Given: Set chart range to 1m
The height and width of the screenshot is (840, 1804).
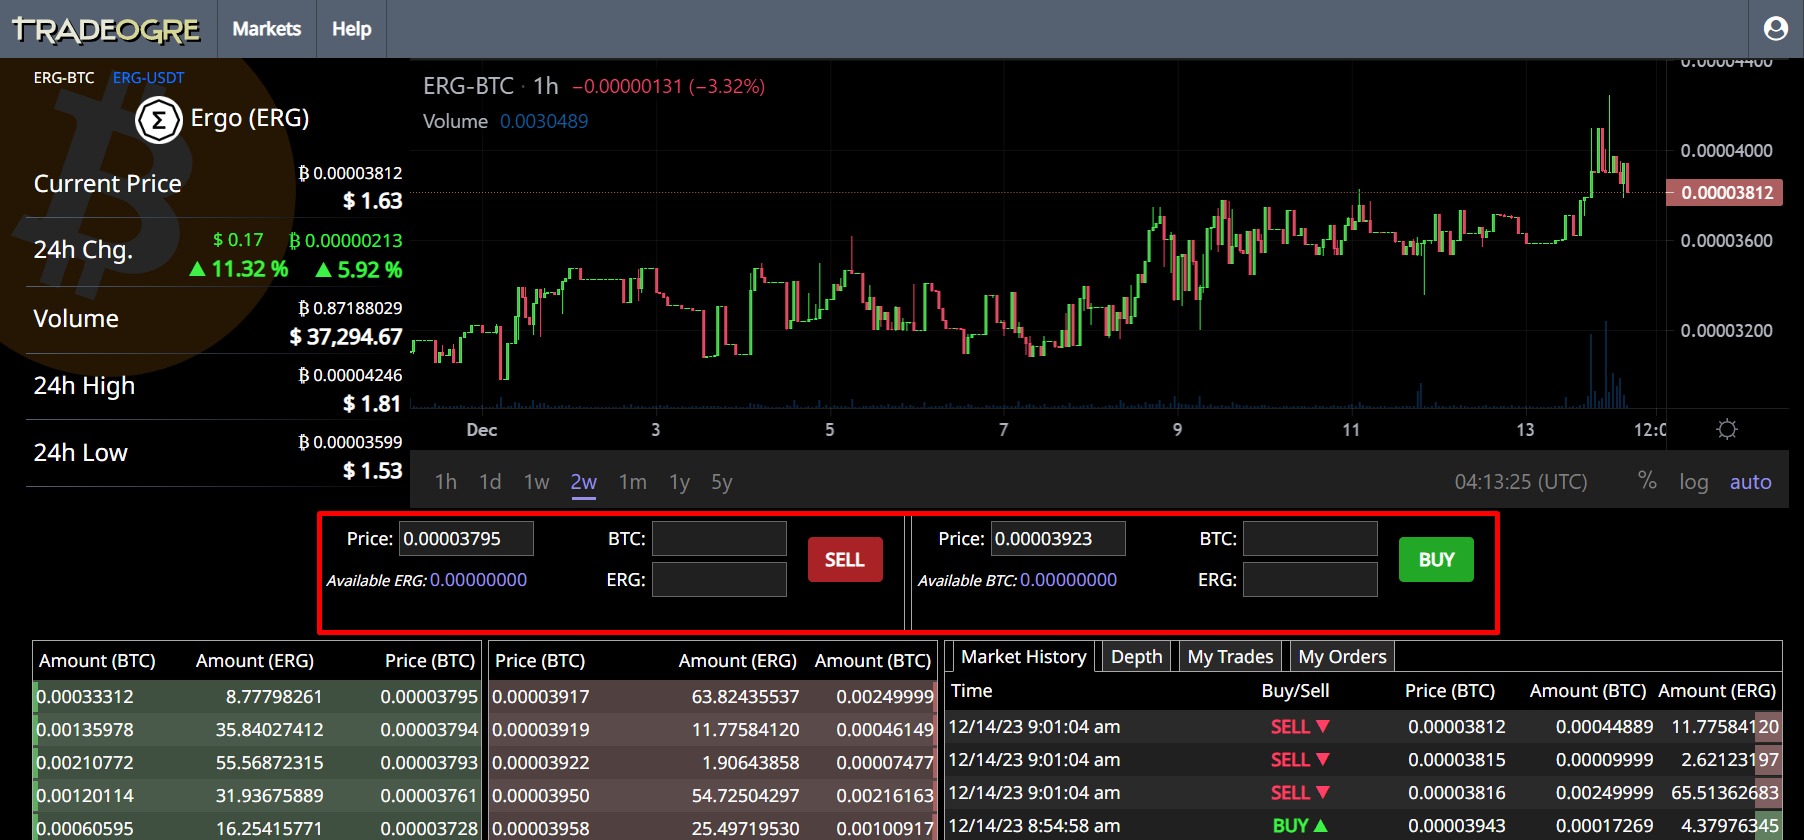Looking at the screenshot, I should pyautogui.click(x=633, y=482).
